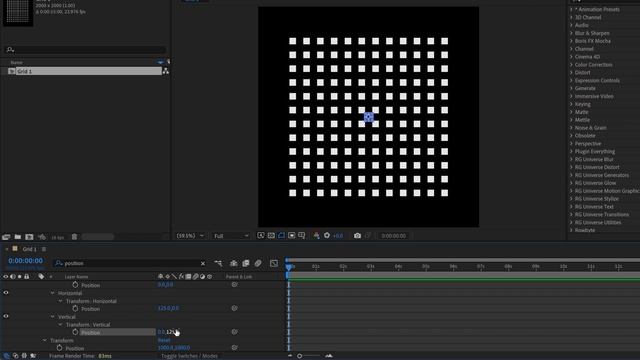This screenshot has height=360, width=640.
Task: Click the Reset Exposure icon
Action: pos(327,236)
